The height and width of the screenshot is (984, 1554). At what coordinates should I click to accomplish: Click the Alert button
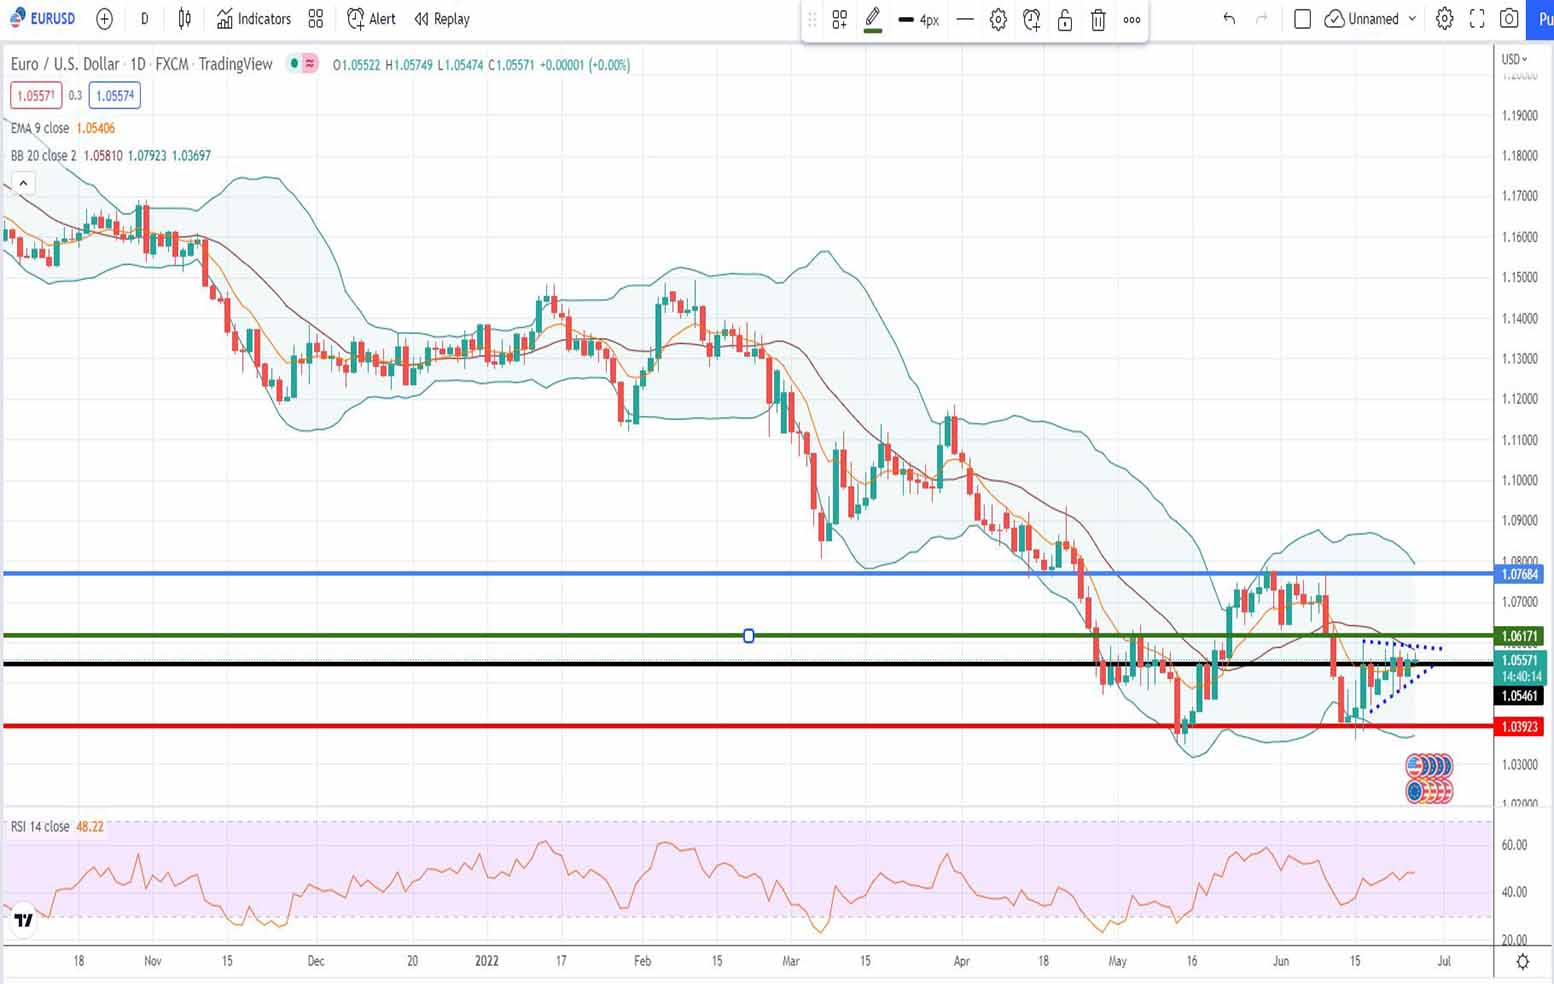371,19
